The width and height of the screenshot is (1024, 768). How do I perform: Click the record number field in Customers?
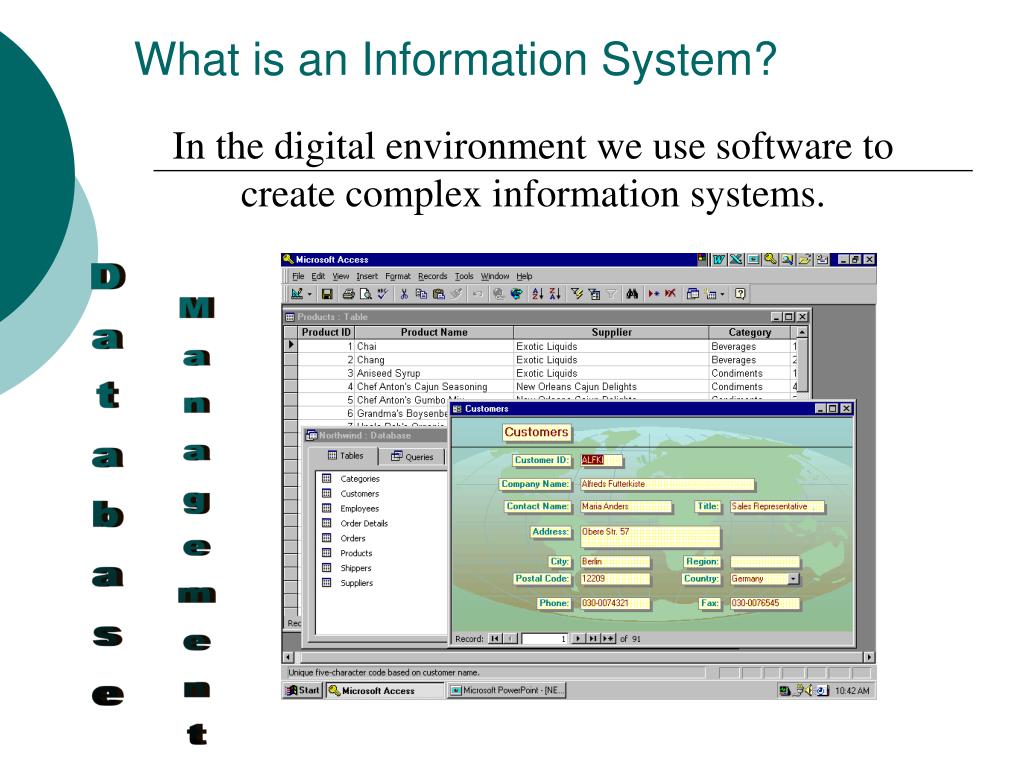545,639
